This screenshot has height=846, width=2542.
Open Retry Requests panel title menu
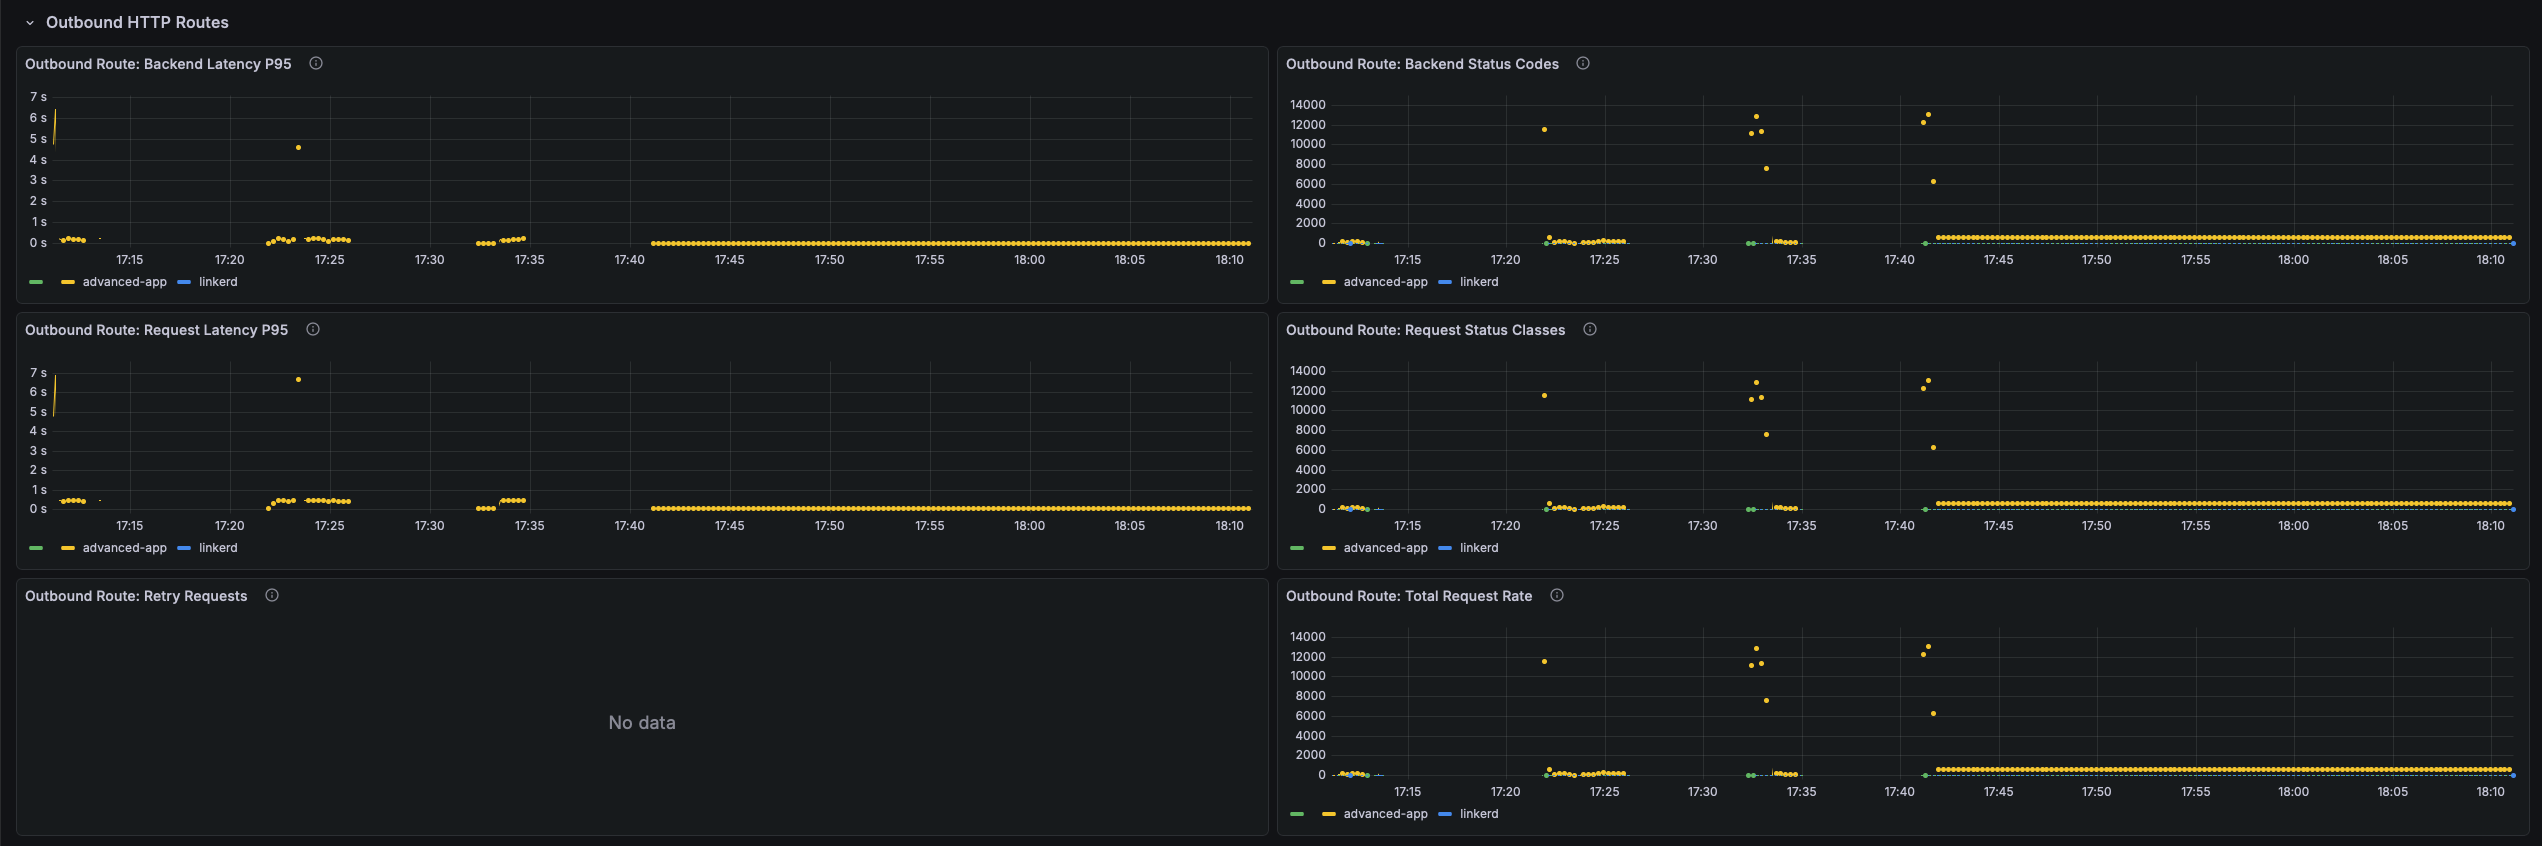pos(136,596)
